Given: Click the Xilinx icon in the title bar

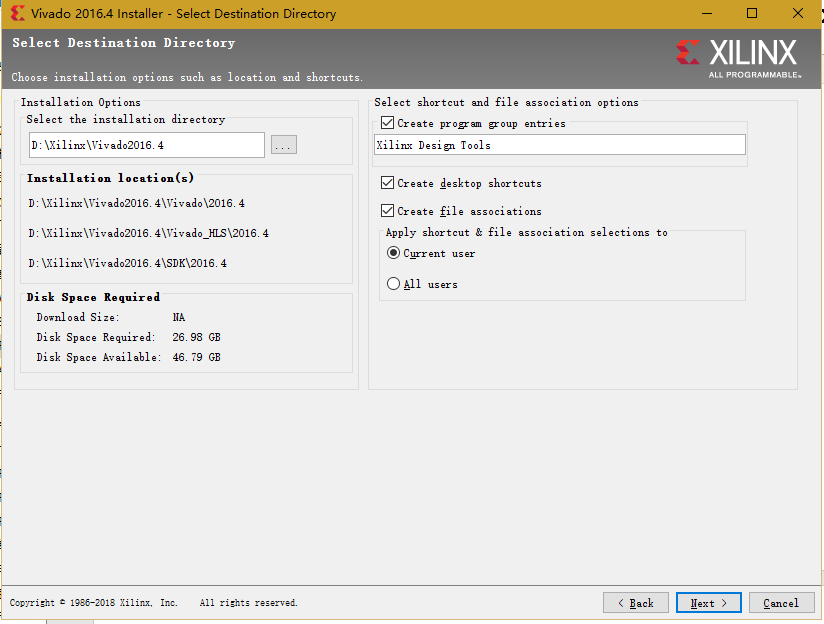Looking at the screenshot, I should point(17,13).
